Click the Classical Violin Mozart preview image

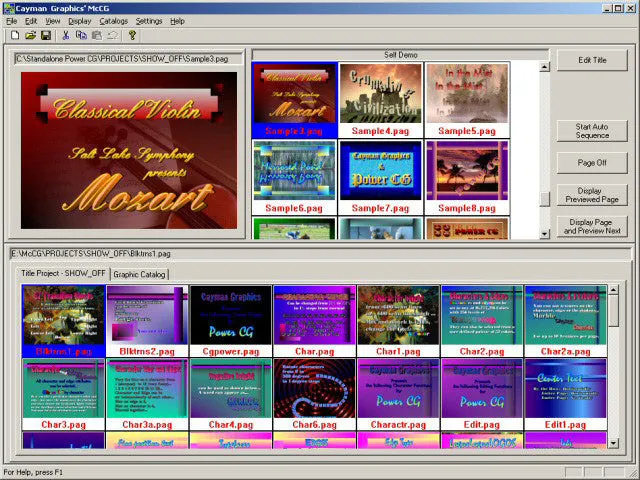[129, 150]
